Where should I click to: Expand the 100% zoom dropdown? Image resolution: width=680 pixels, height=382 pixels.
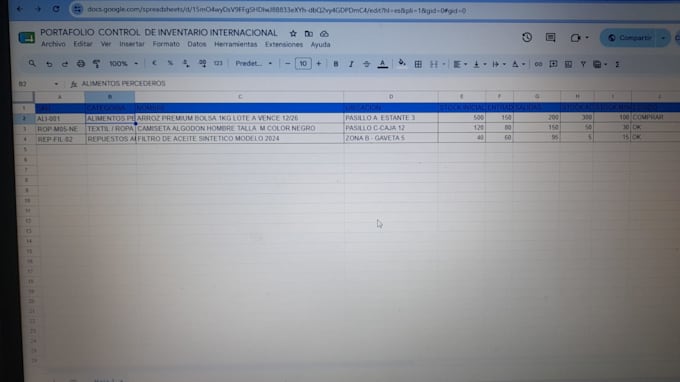coord(124,64)
